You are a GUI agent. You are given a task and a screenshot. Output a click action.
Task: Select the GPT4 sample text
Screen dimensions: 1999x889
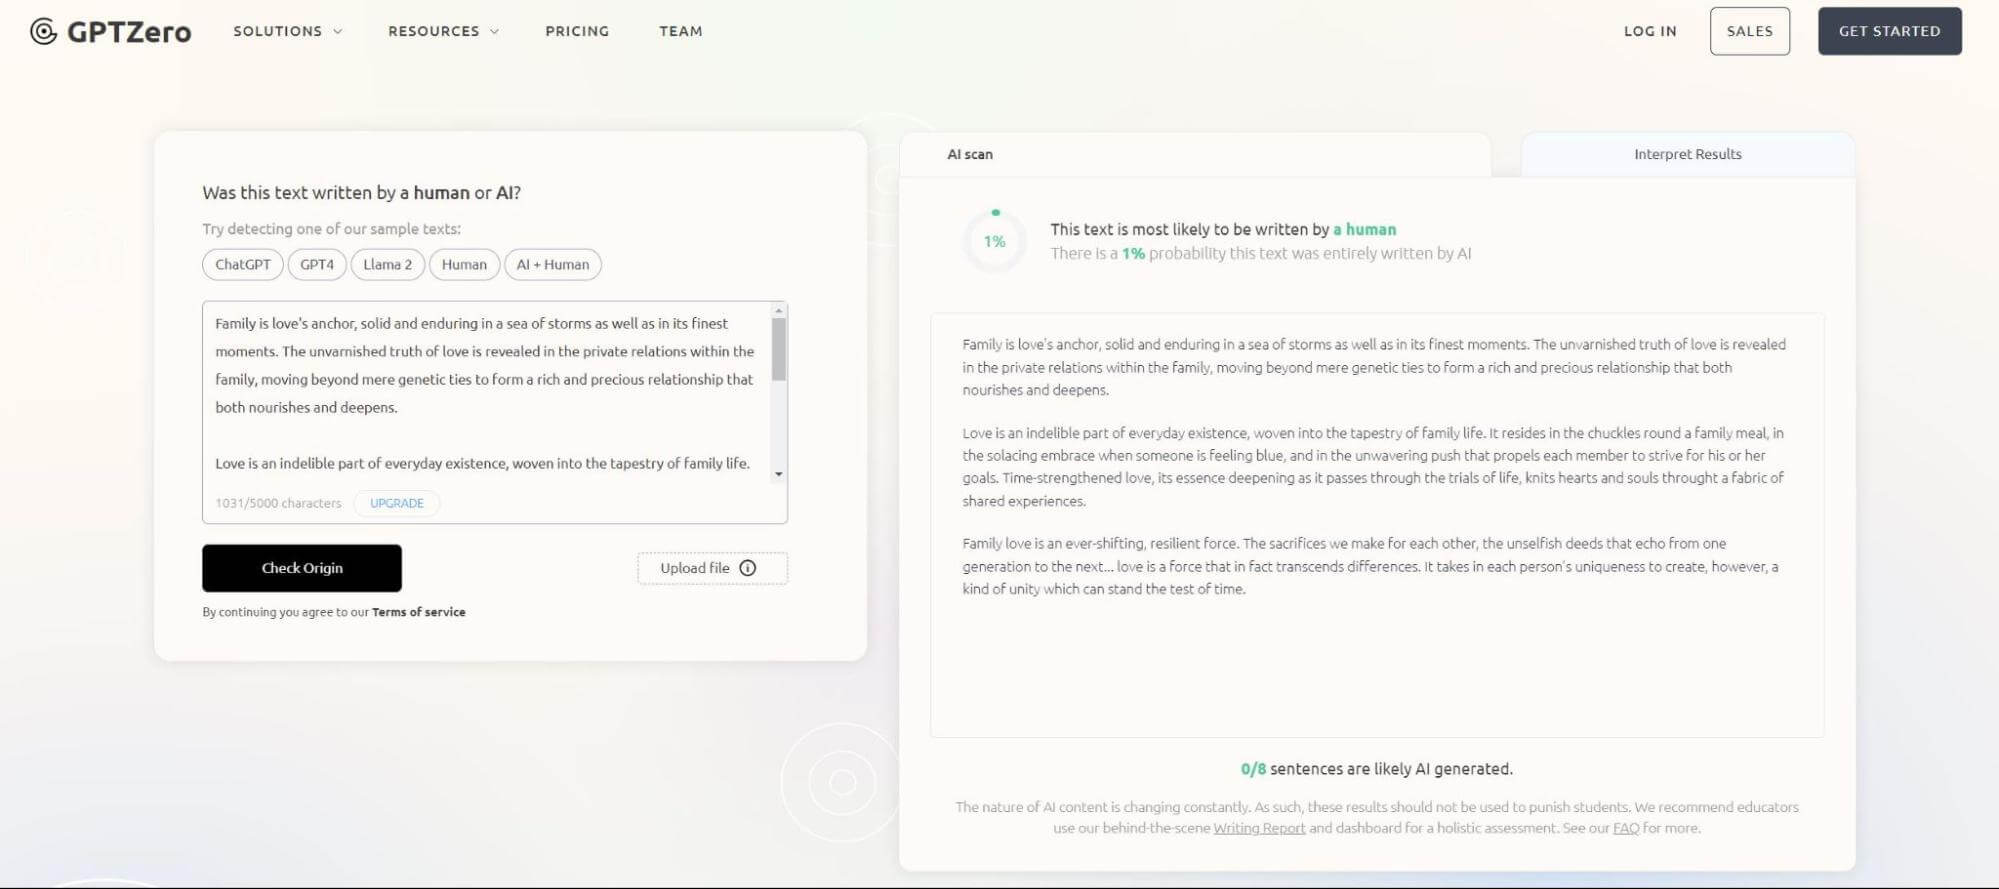point(317,264)
